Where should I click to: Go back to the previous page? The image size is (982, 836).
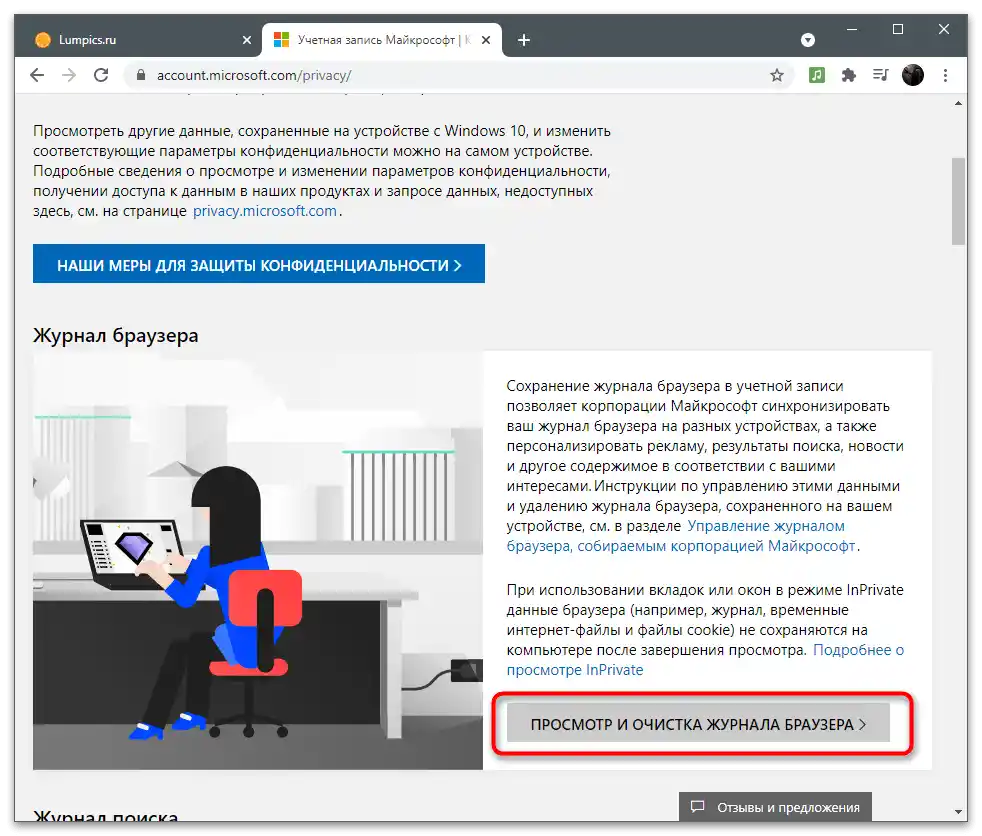coord(37,75)
